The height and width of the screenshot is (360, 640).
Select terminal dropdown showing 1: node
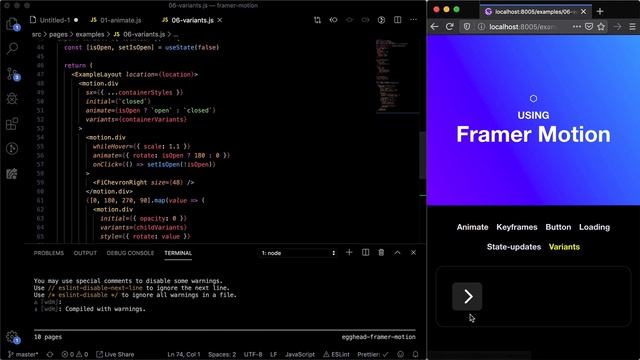(x=298, y=253)
